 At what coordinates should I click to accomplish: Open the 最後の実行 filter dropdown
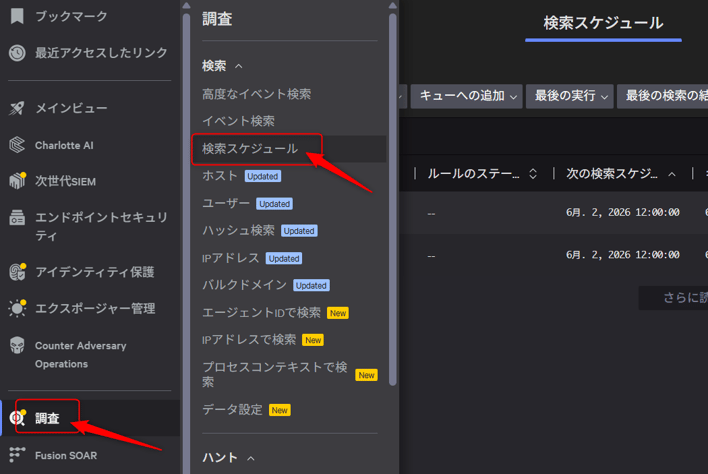point(569,96)
